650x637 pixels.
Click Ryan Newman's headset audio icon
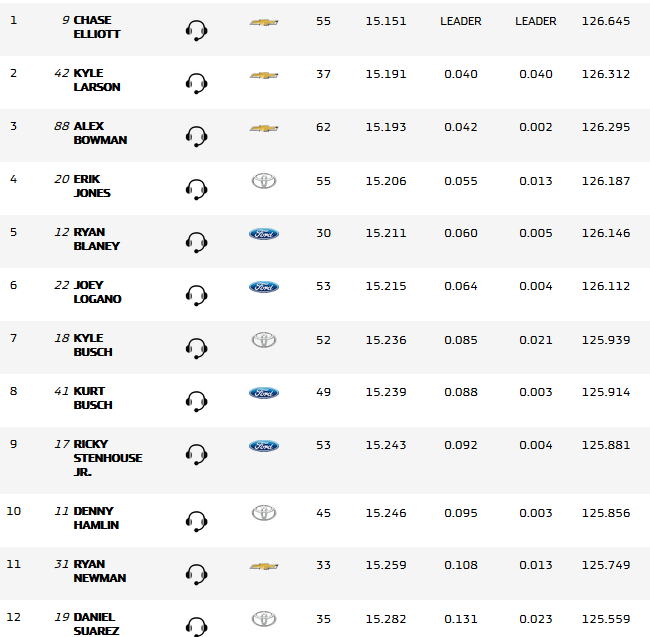[x=197, y=574]
